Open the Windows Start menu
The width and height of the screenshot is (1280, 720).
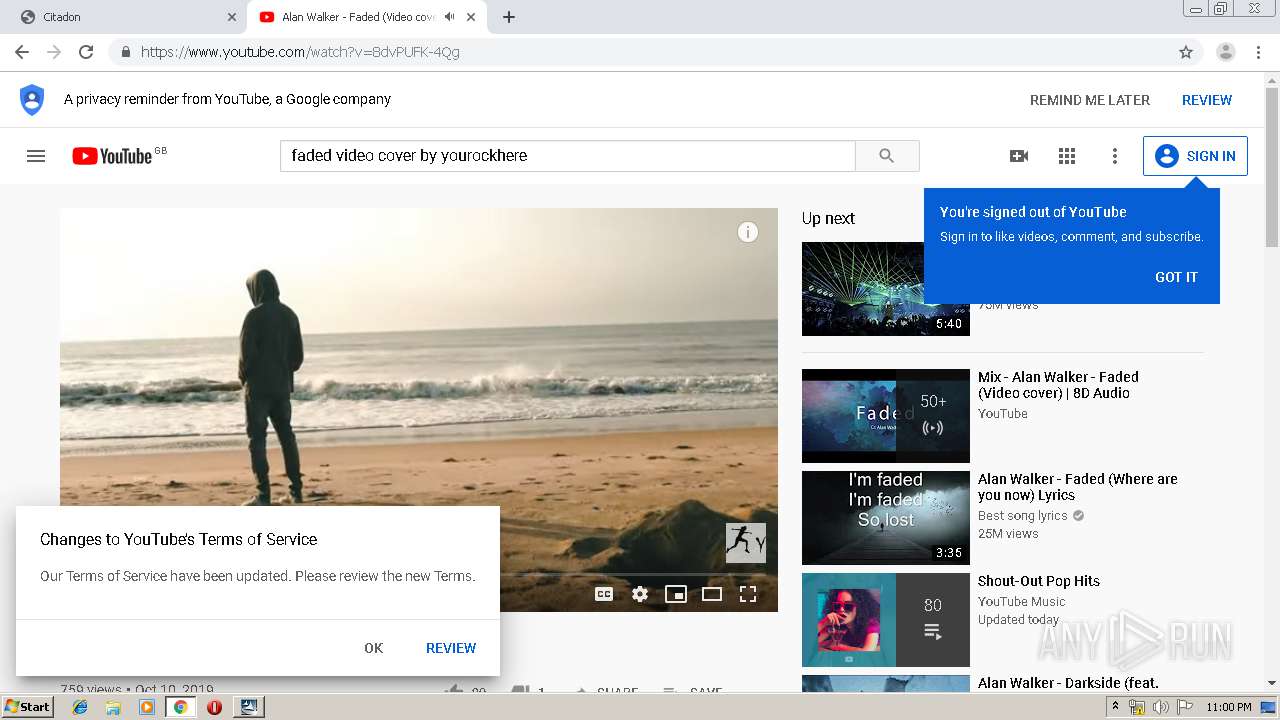[x=27, y=706]
